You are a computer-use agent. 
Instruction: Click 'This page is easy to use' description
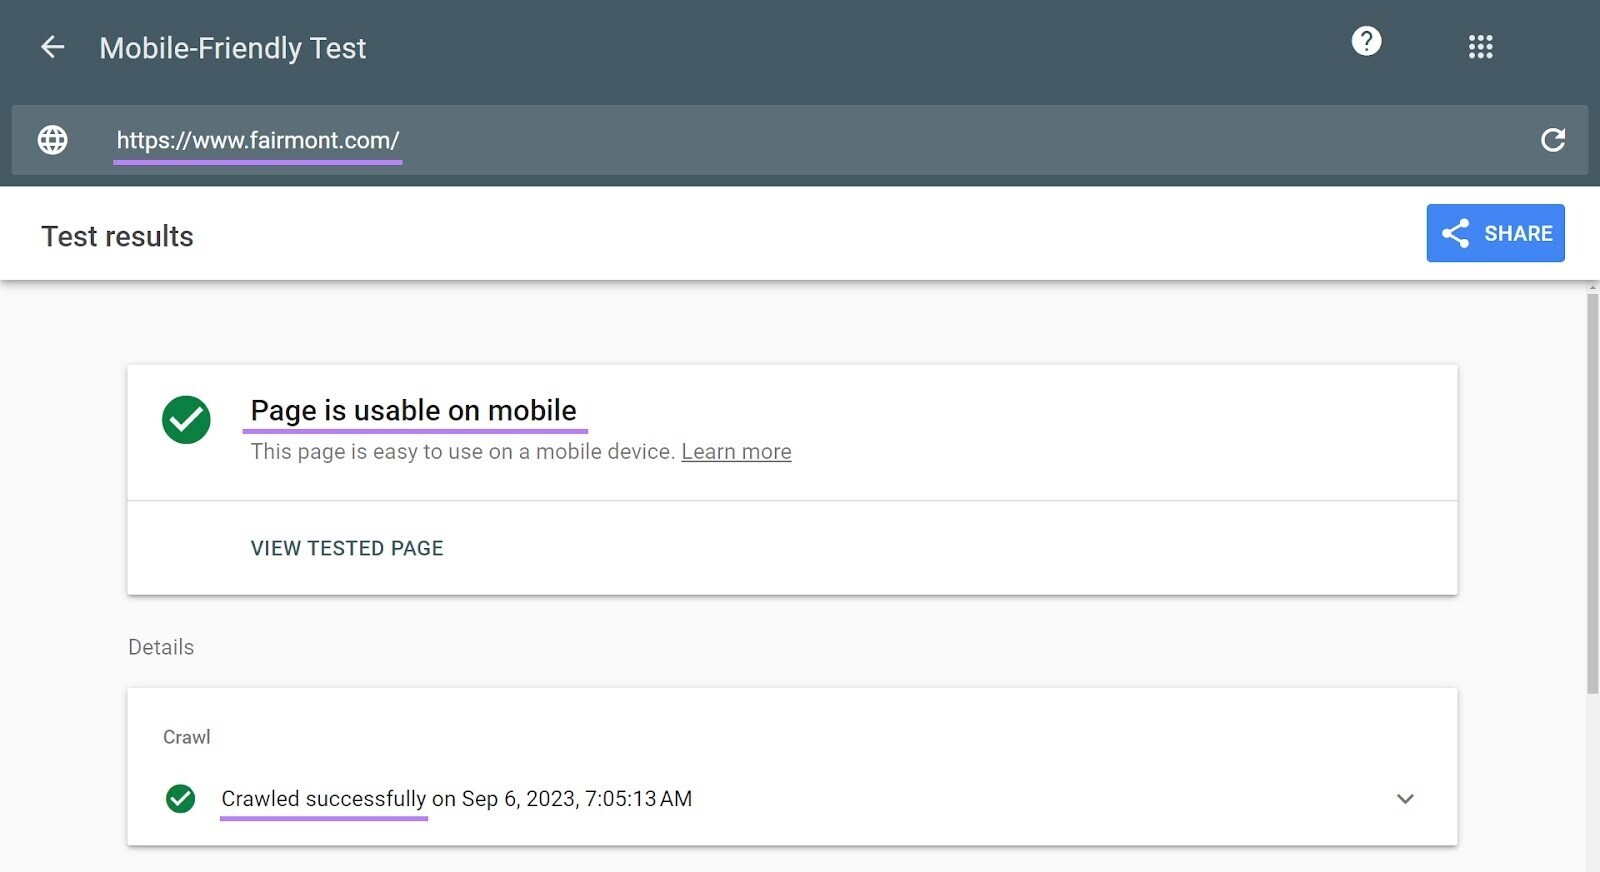click(463, 451)
